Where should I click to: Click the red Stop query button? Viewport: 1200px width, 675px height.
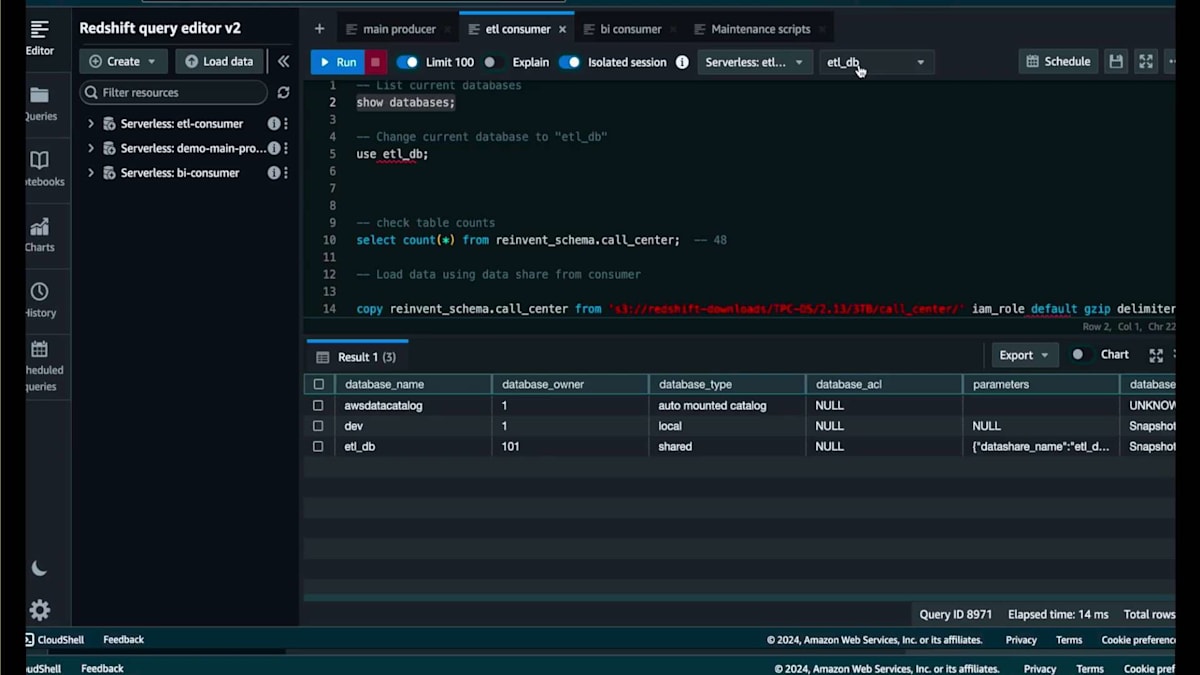[x=375, y=62]
